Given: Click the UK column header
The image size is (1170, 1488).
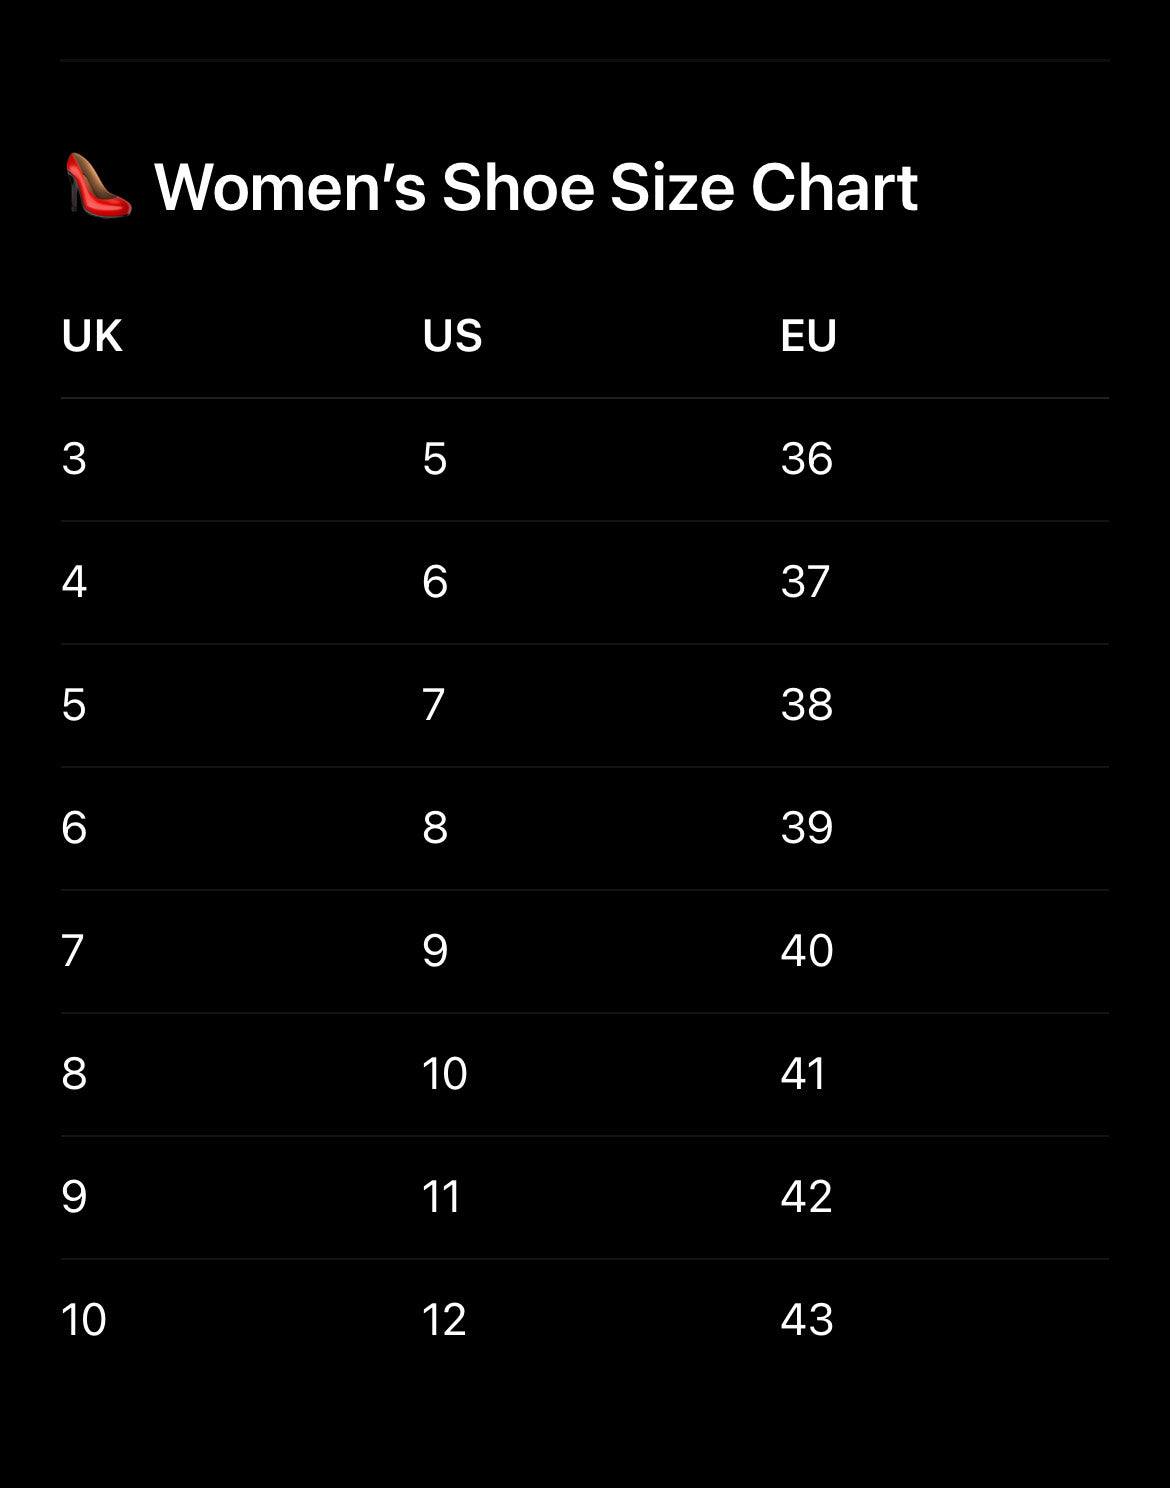Looking at the screenshot, I should (x=92, y=336).
